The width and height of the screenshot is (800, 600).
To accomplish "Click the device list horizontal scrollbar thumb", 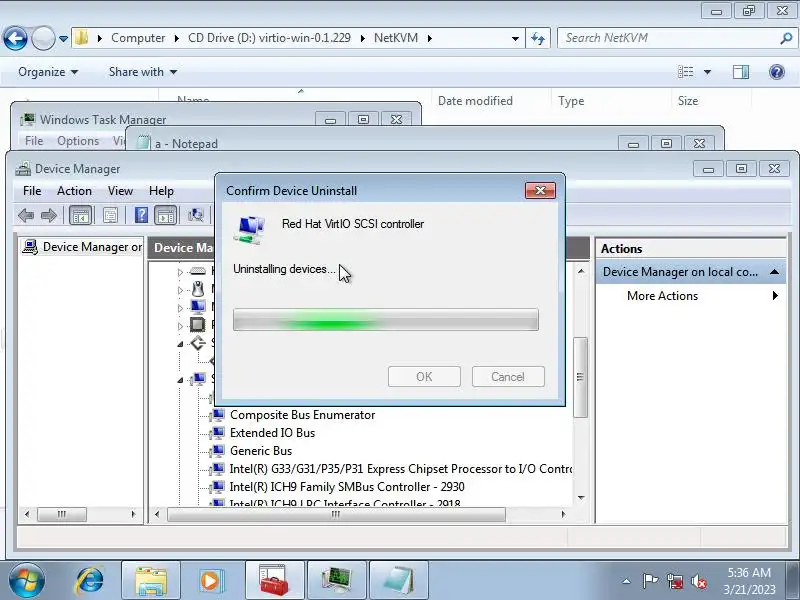I will 336,514.
